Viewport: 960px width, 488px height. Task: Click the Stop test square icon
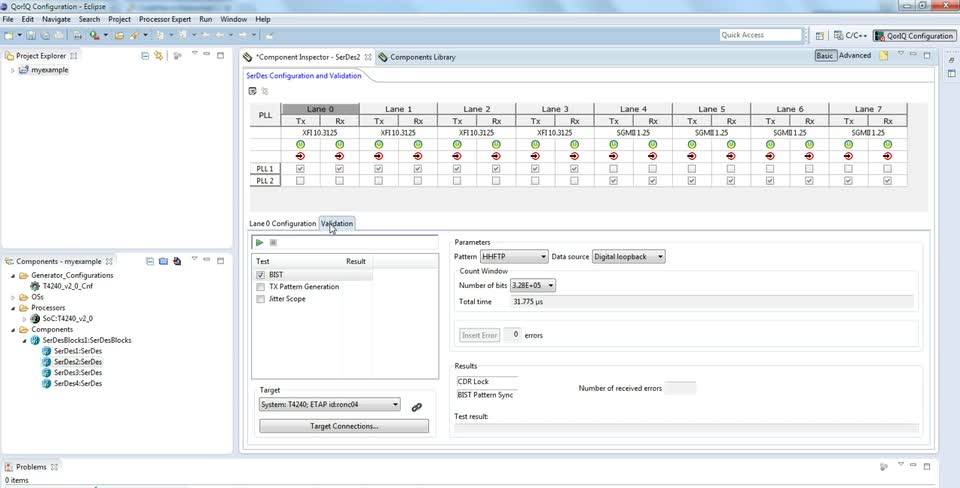(x=273, y=243)
